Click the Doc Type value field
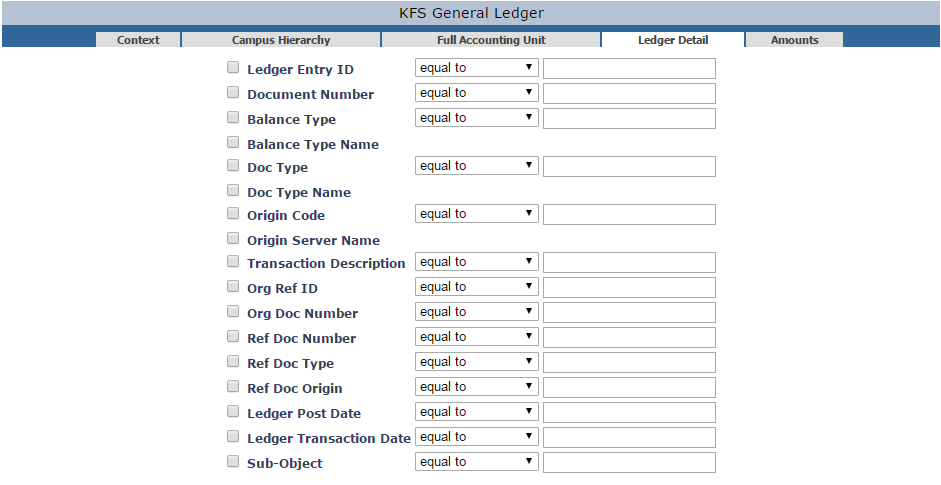This screenshot has width=941, height=485. pyautogui.click(x=630, y=166)
